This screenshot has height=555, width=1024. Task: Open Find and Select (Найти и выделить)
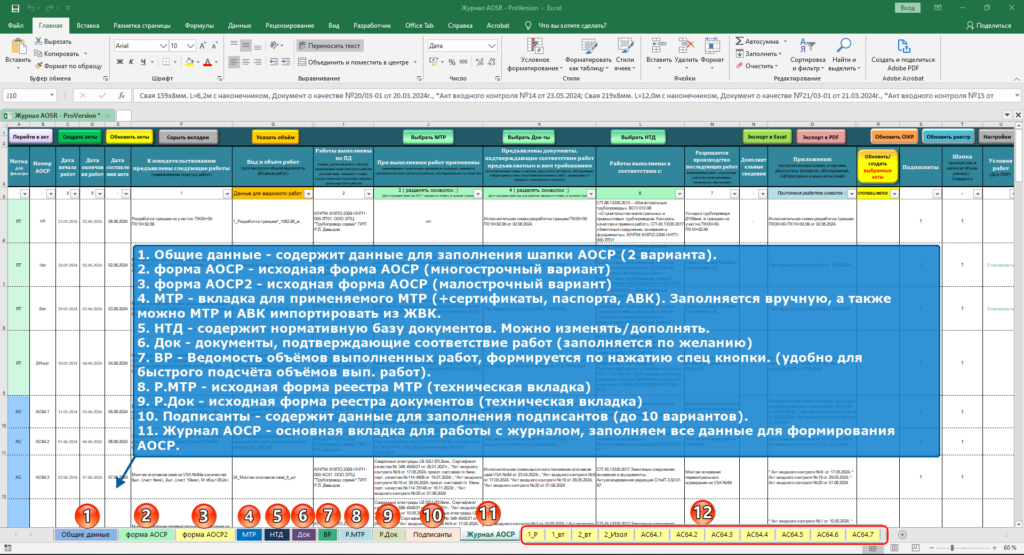click(843, 55)
